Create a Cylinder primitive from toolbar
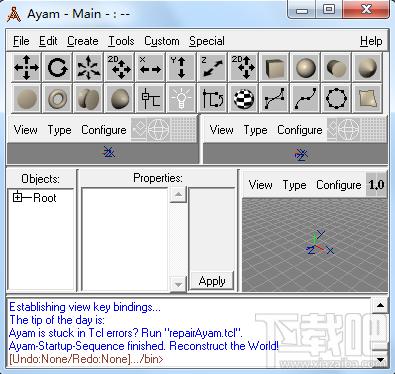The height and width of the screenshot is (374, 395). [336, 67]
